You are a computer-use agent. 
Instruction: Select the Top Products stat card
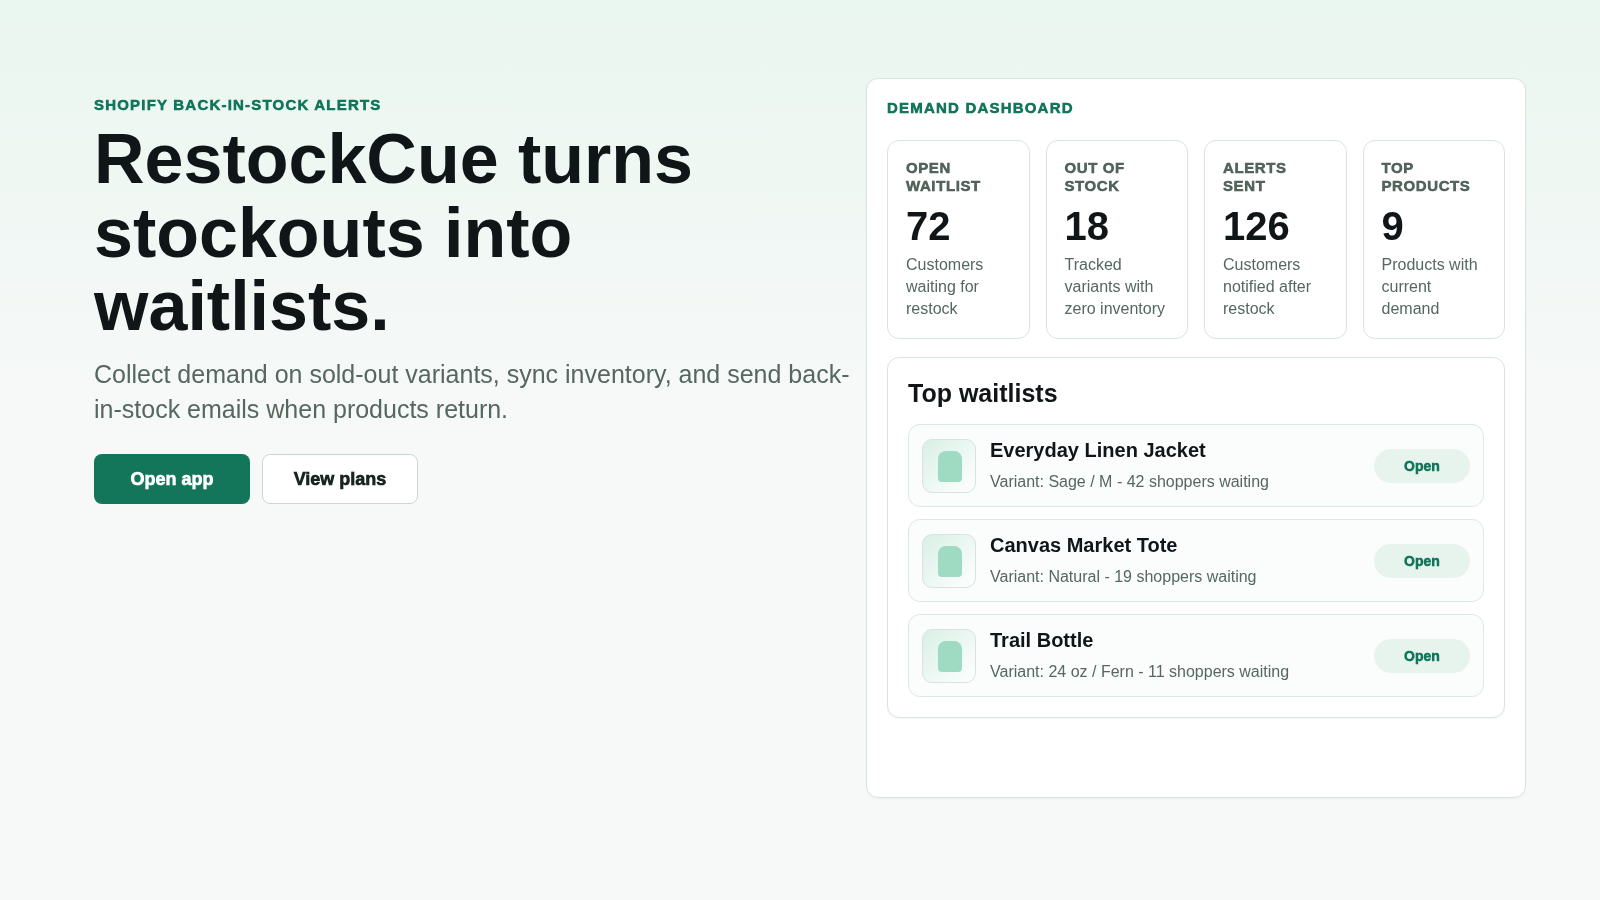[x=1434, y=239]
